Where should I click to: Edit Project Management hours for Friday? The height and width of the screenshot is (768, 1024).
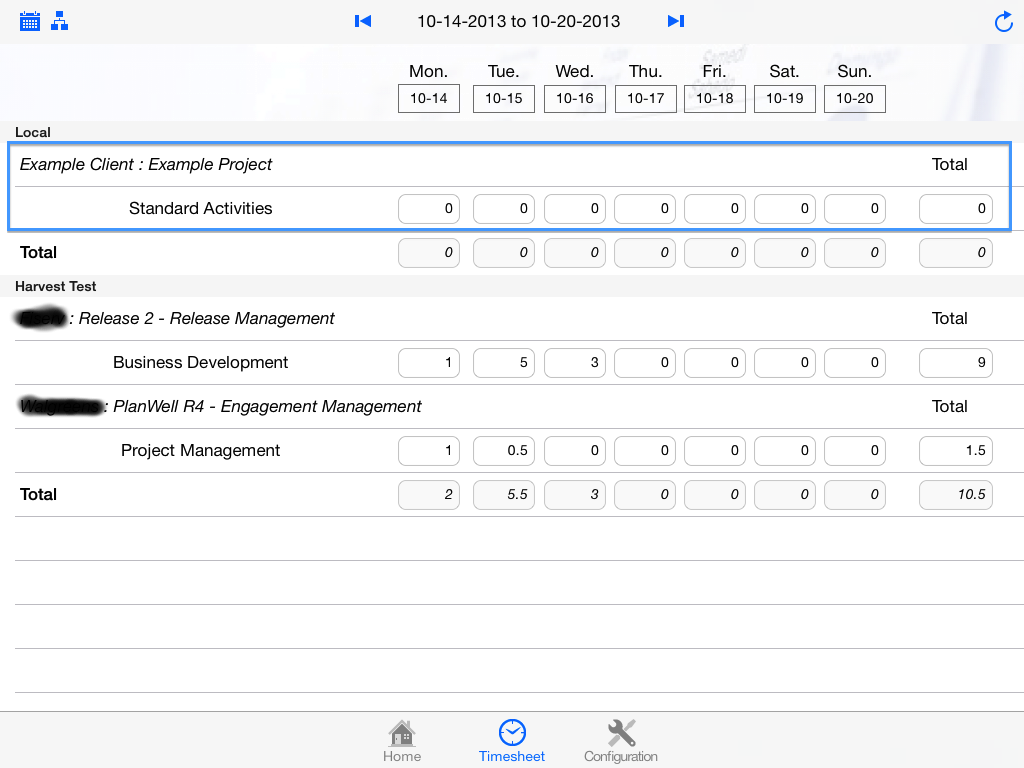point(715,451)
